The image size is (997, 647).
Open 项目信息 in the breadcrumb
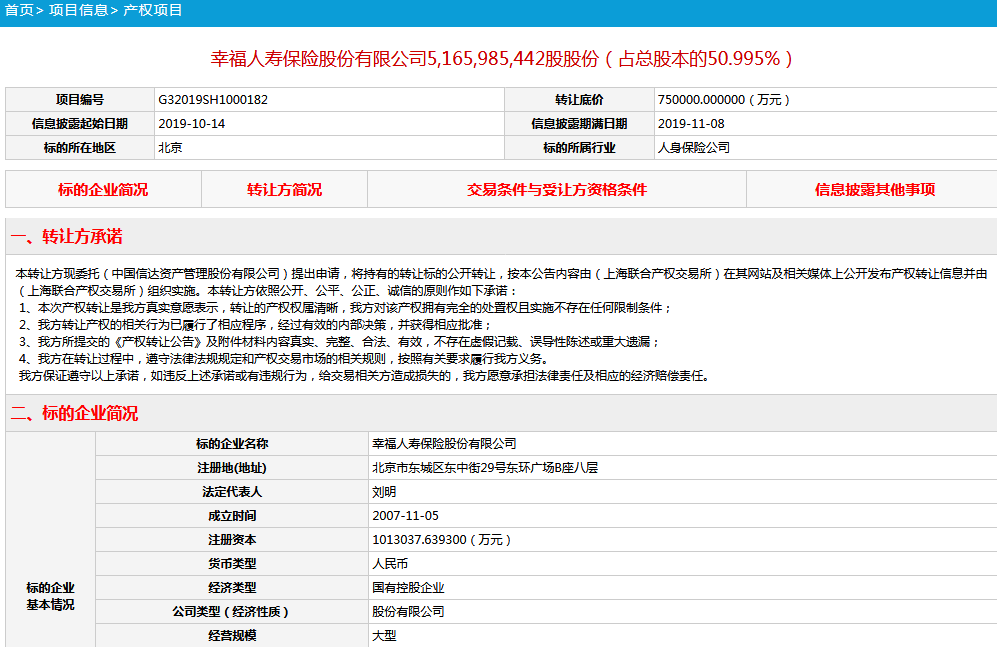click(77, 10)
